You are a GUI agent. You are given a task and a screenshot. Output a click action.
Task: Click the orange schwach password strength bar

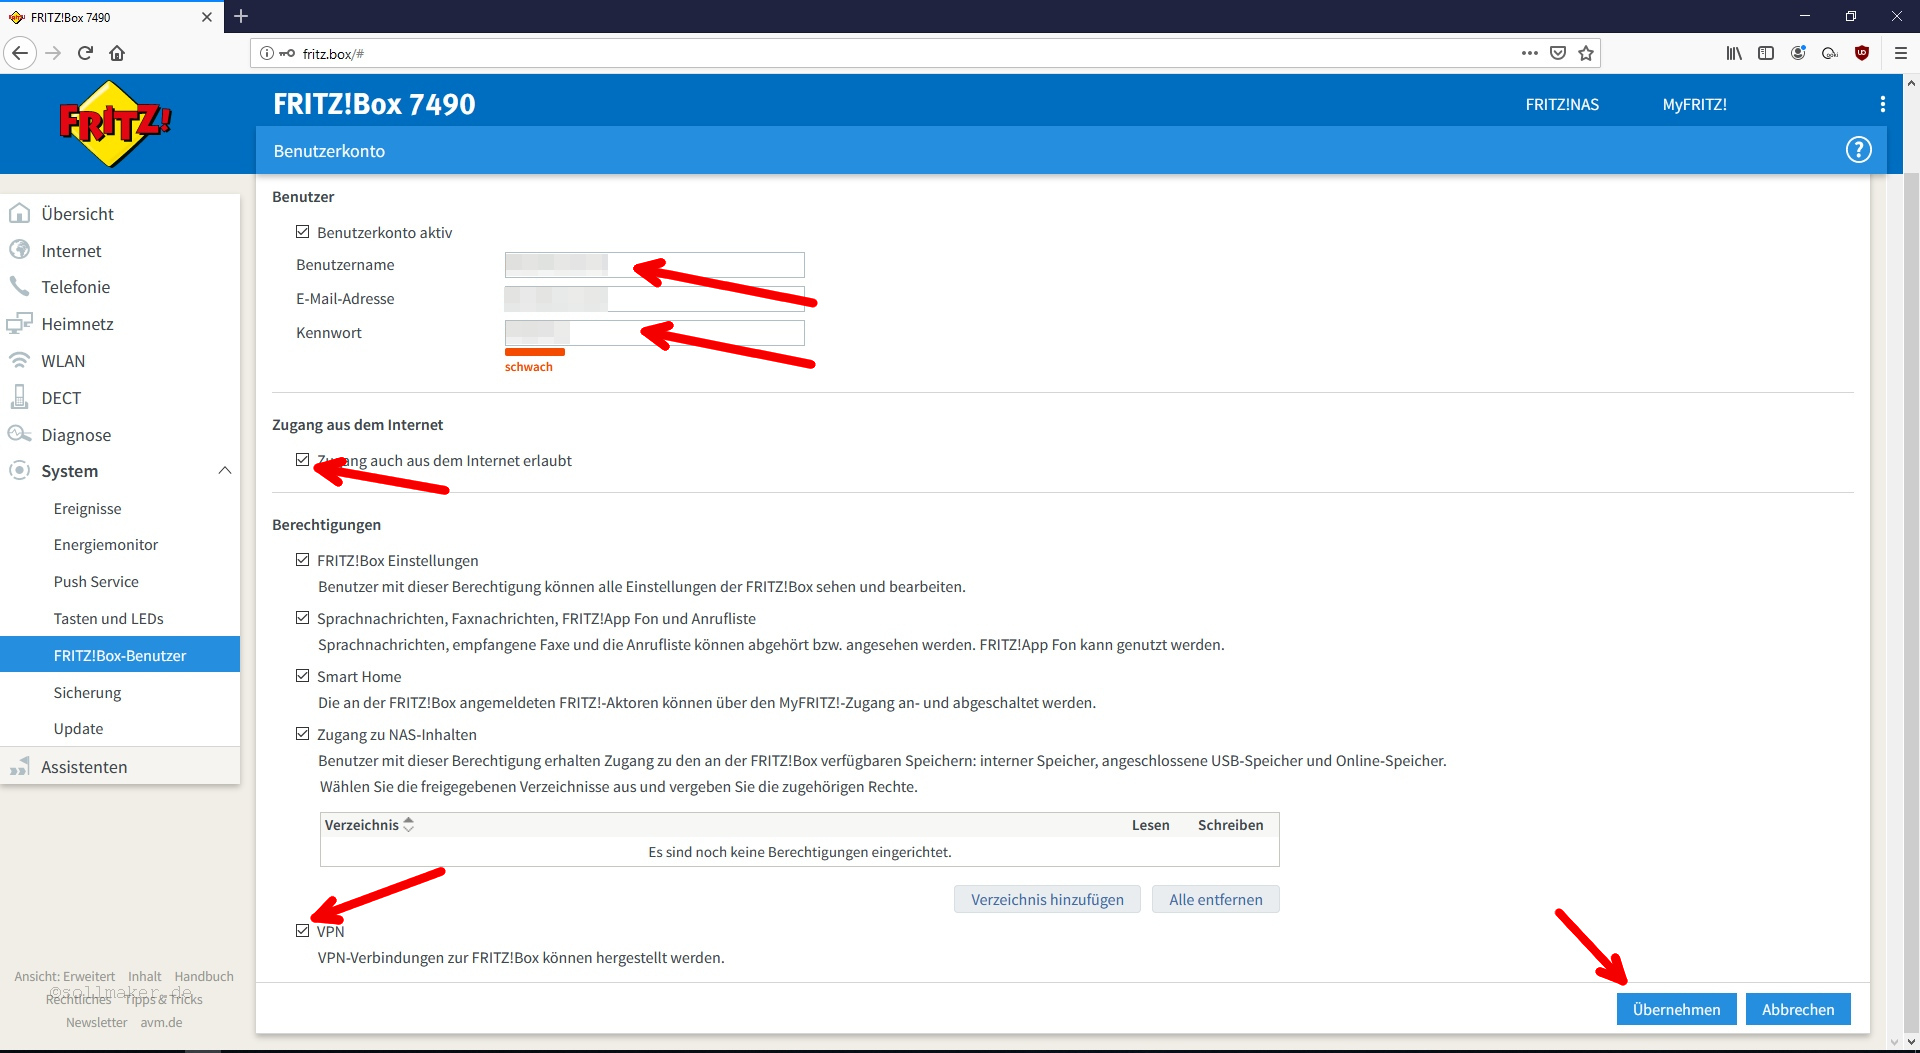[x=534, y=352]
